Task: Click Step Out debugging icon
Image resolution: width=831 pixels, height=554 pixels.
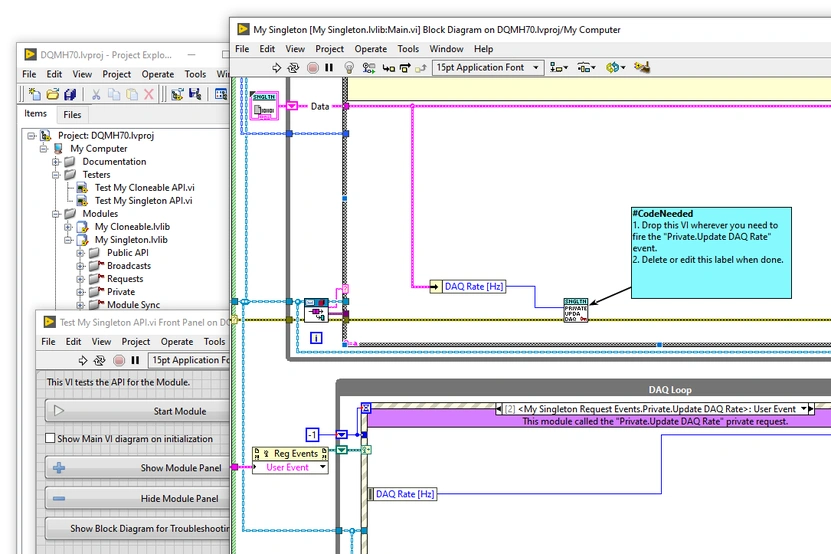Action: pos(421,68)
